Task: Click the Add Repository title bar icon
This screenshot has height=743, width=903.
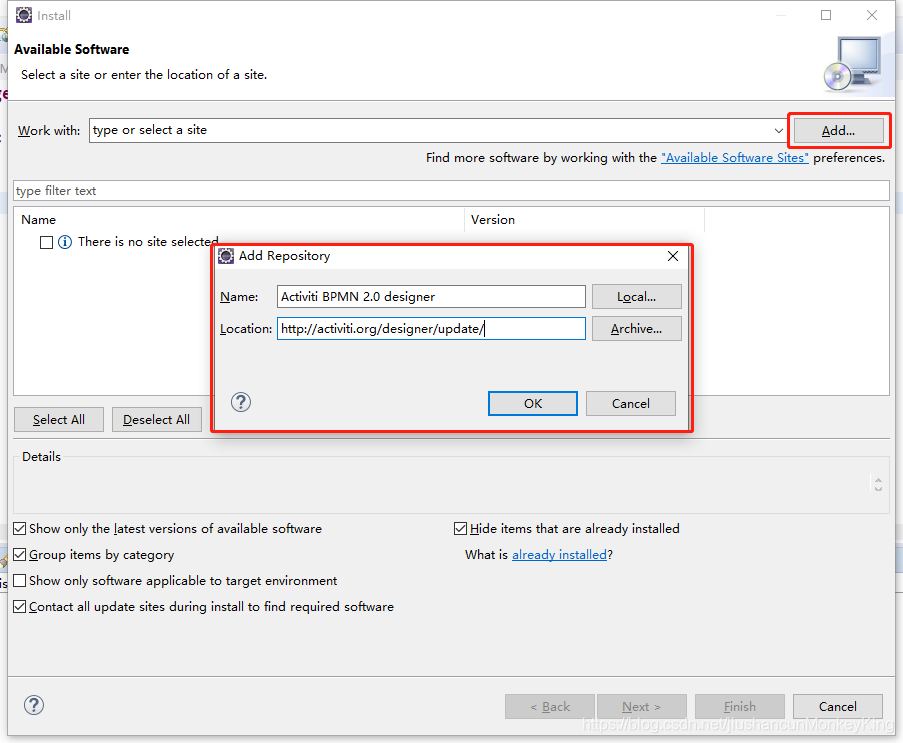Action: pos(226,256)
